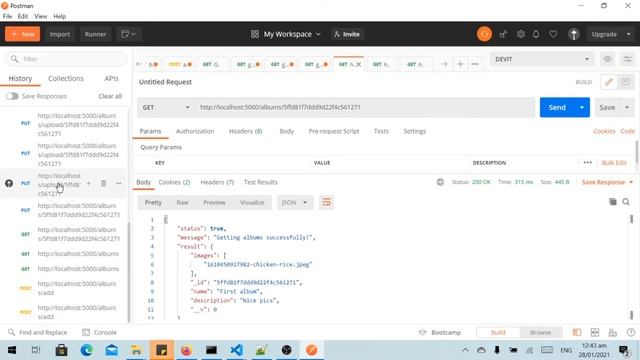
Task: Open the JSON format dropdown
Action: click(295, 202)
